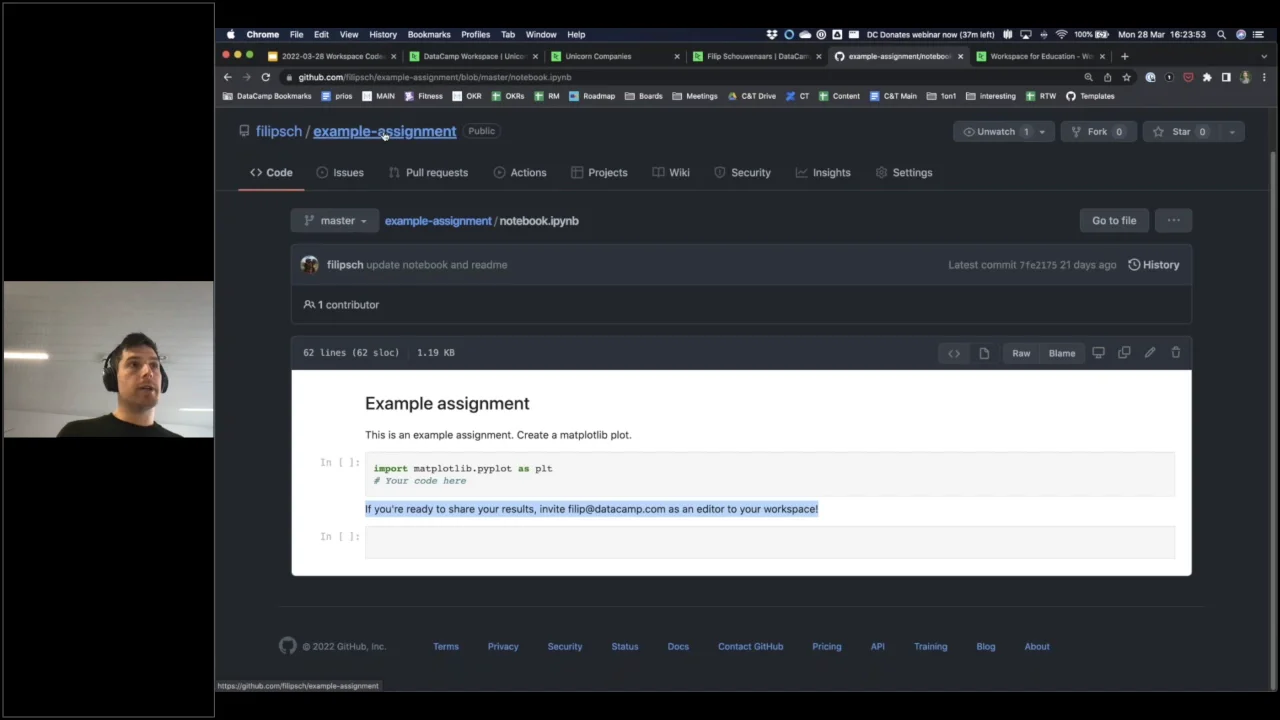Click the GitHub logo in the footer
This screenshot has height=720, width=1280.
288,646
